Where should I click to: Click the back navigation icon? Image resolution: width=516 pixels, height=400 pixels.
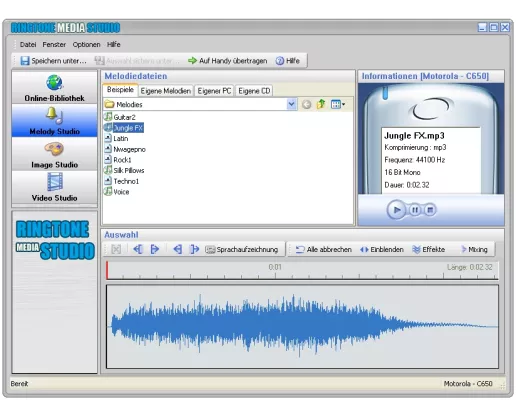pyautogui.click(x=306, y=105)
